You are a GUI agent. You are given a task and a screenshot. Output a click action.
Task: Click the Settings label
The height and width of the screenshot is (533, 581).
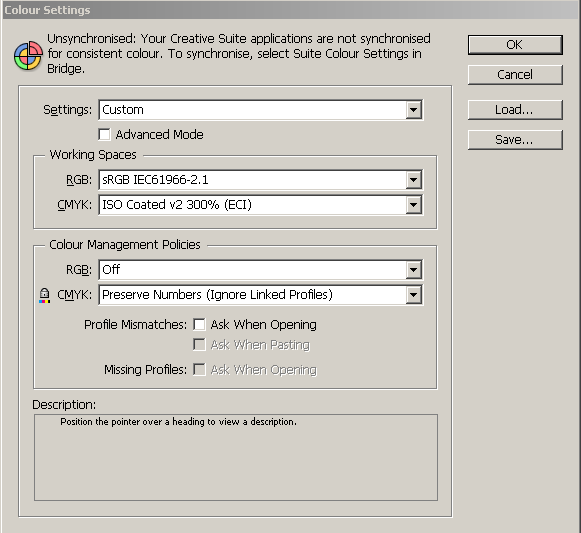click(x=67, y=110)
